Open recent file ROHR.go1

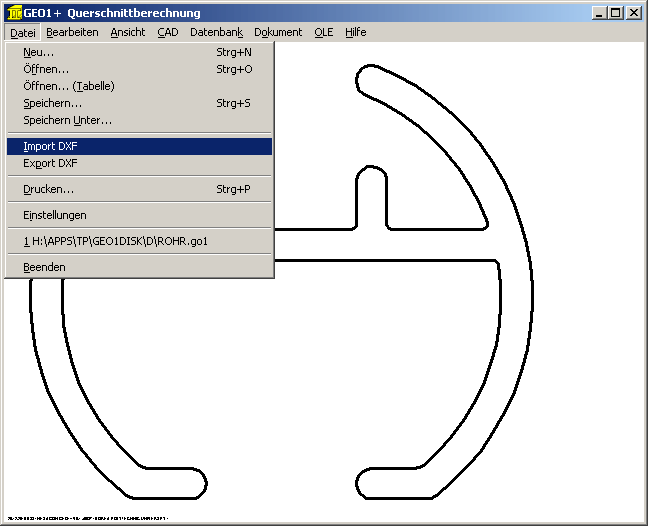point(115,241)
